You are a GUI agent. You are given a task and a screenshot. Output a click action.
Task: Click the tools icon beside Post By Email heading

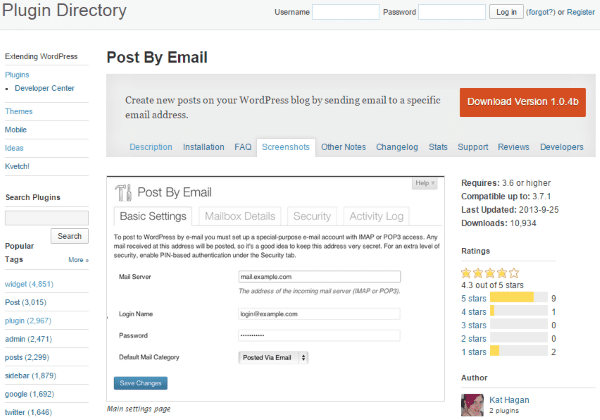coord(123,192)
